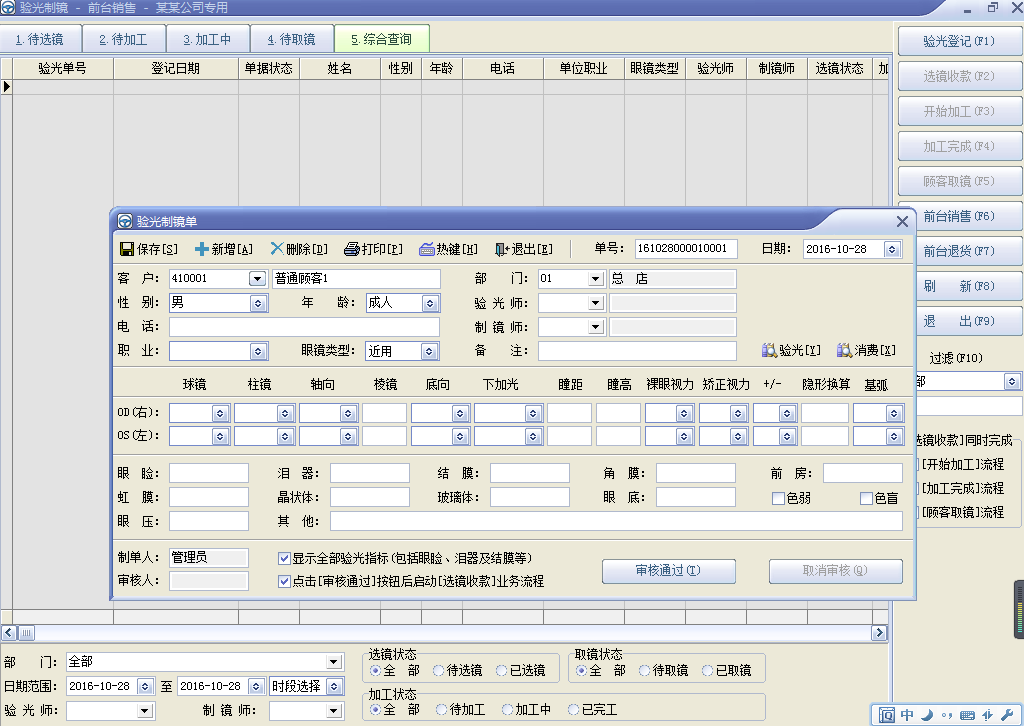Click the Exit [E] door icon

(502, 249)
